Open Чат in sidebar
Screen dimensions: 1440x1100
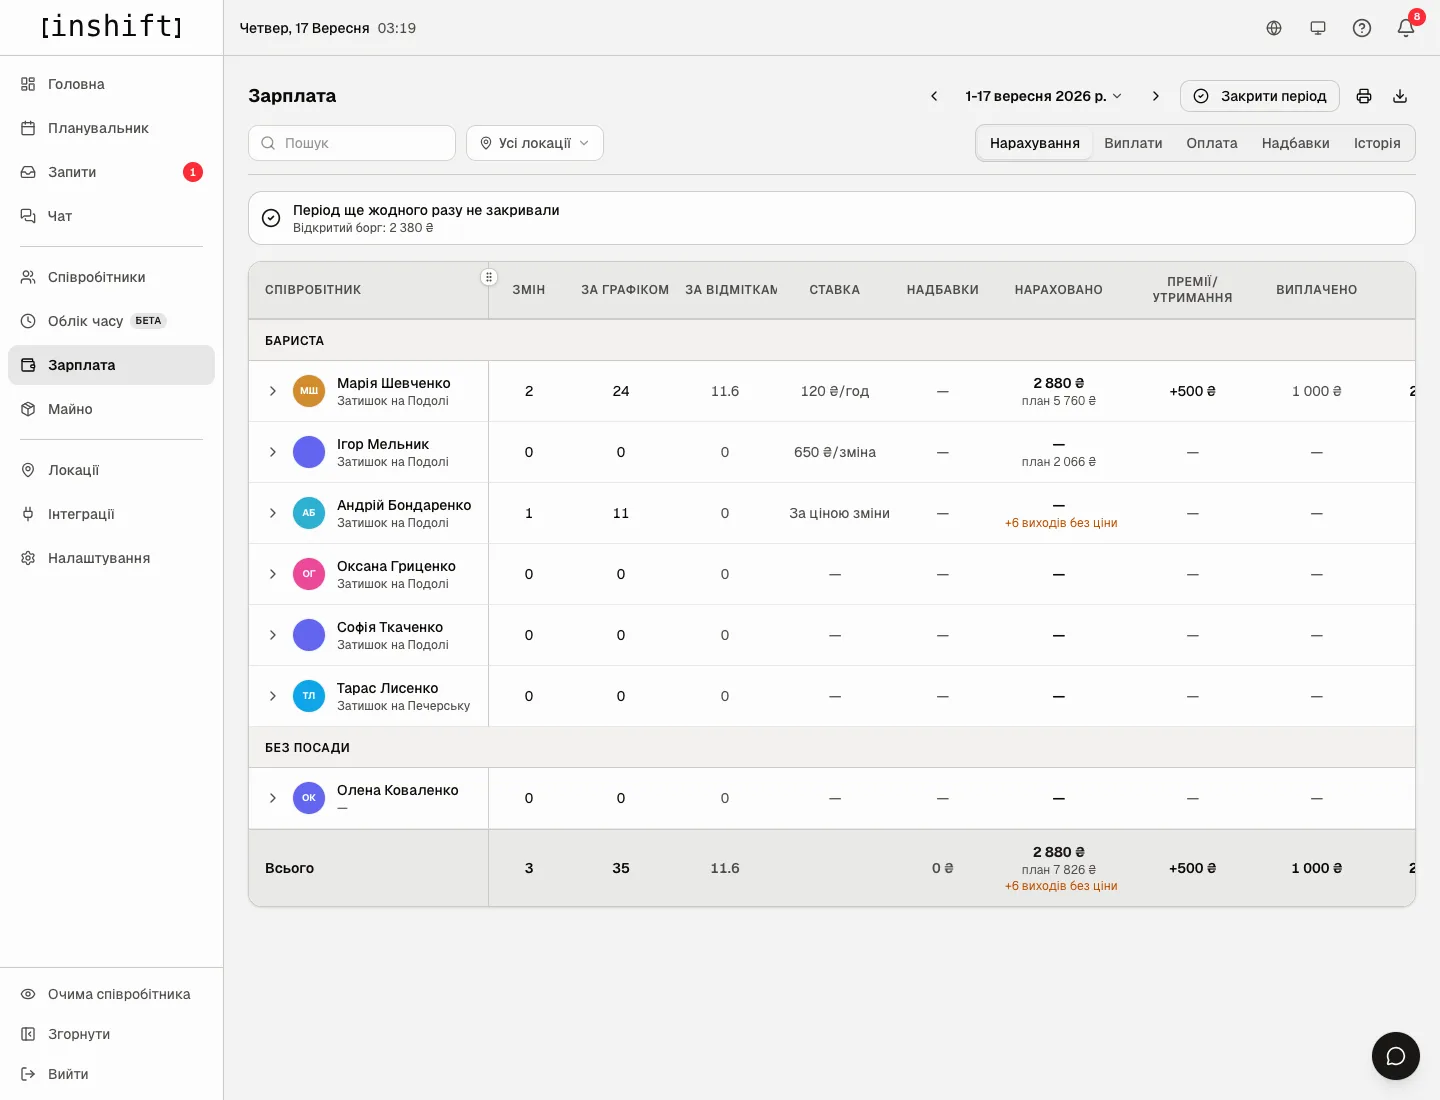point(111,216)
